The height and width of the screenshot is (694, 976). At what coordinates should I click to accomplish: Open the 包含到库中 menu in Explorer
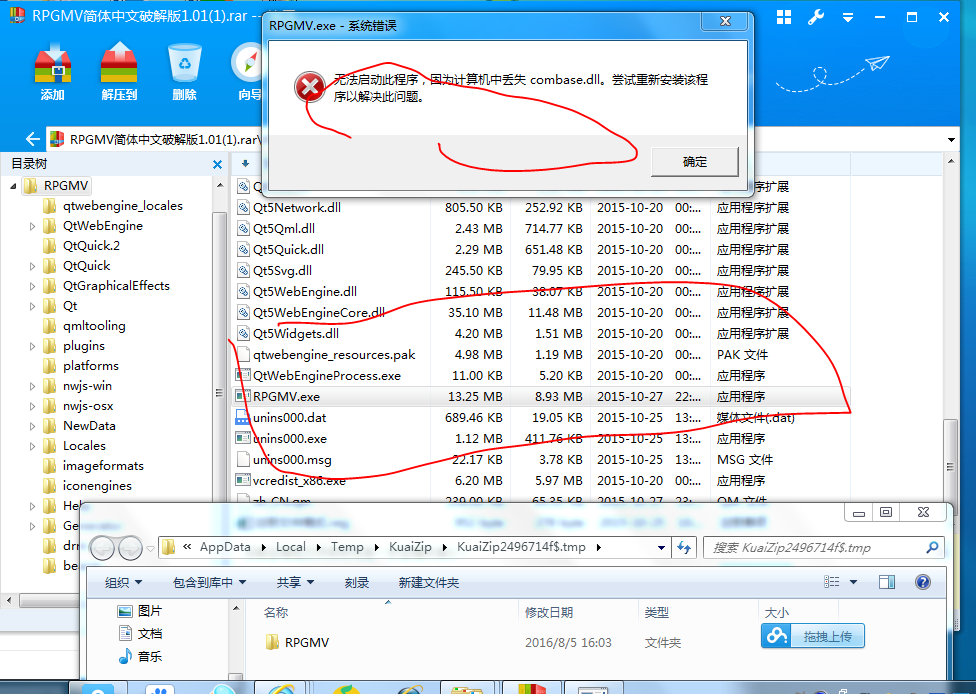pos(209,583)
